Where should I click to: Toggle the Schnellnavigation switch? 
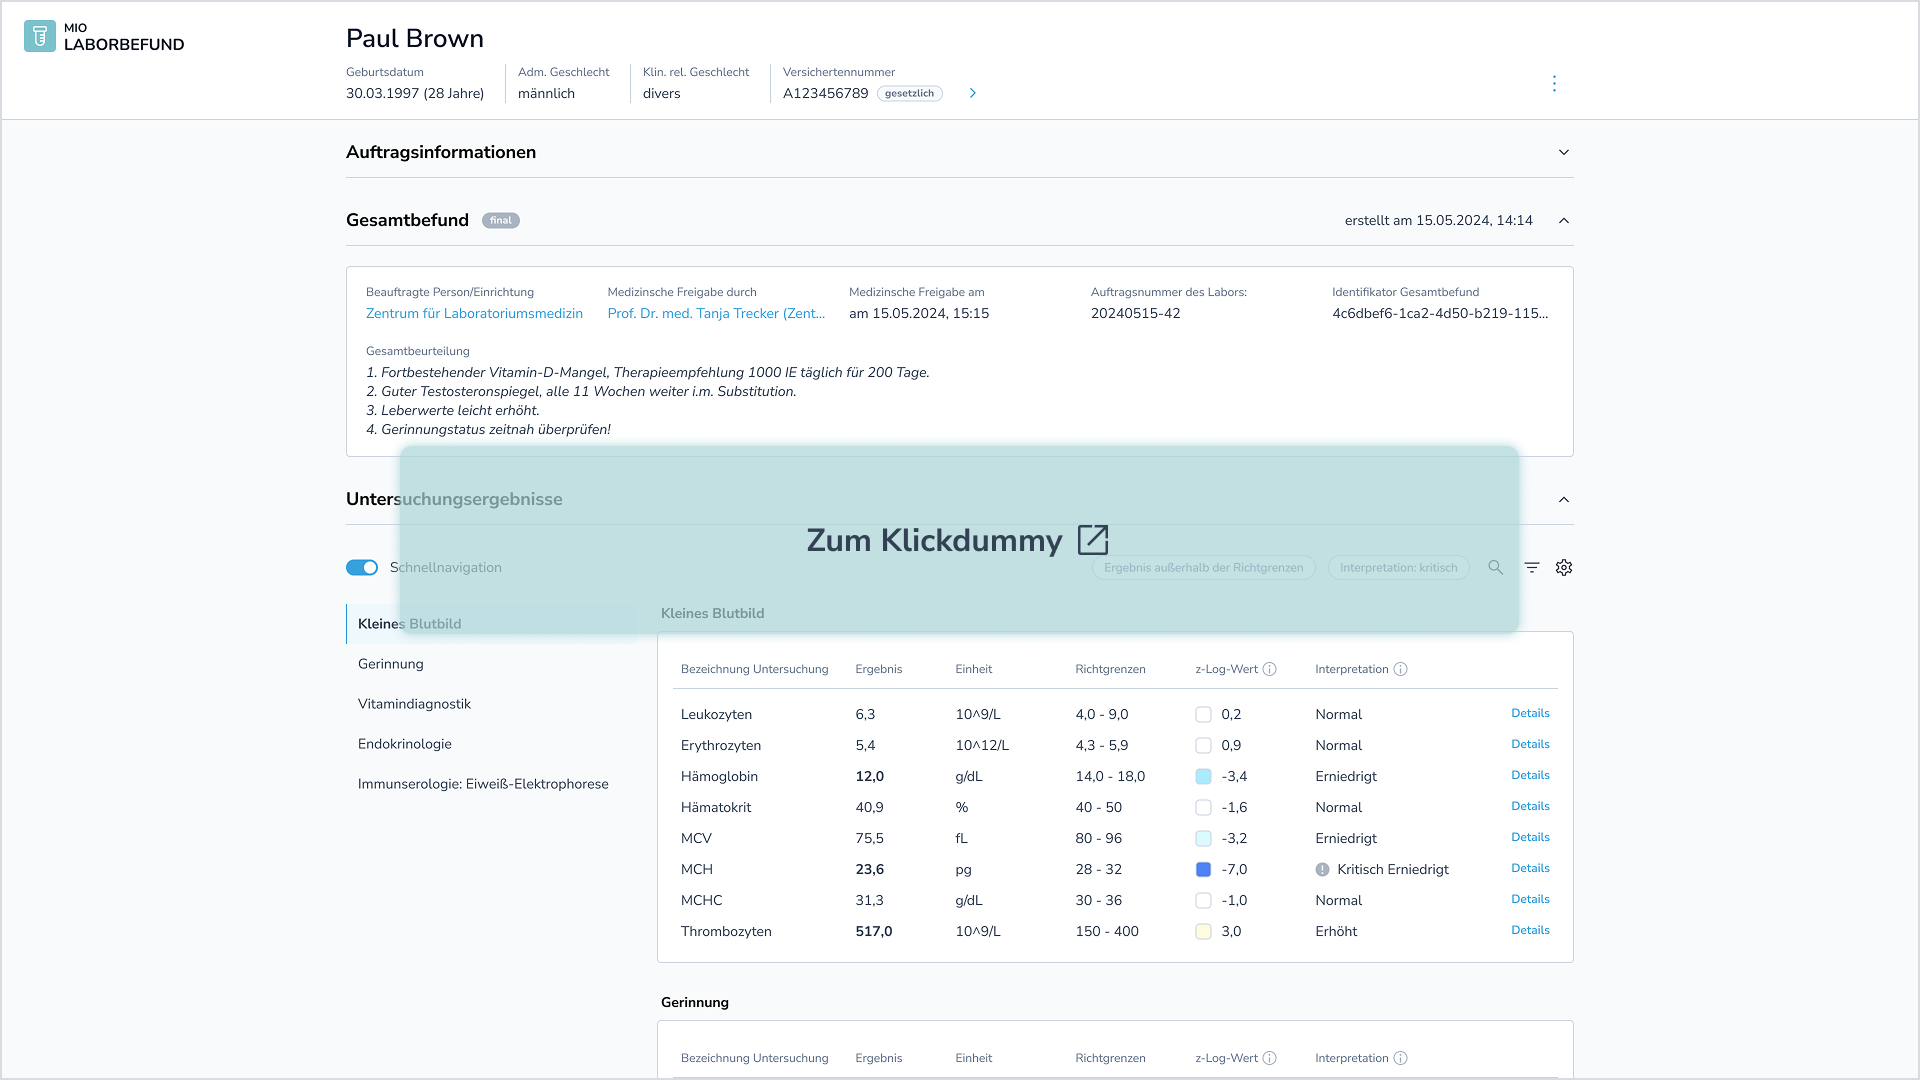click(x=362, y=567)
